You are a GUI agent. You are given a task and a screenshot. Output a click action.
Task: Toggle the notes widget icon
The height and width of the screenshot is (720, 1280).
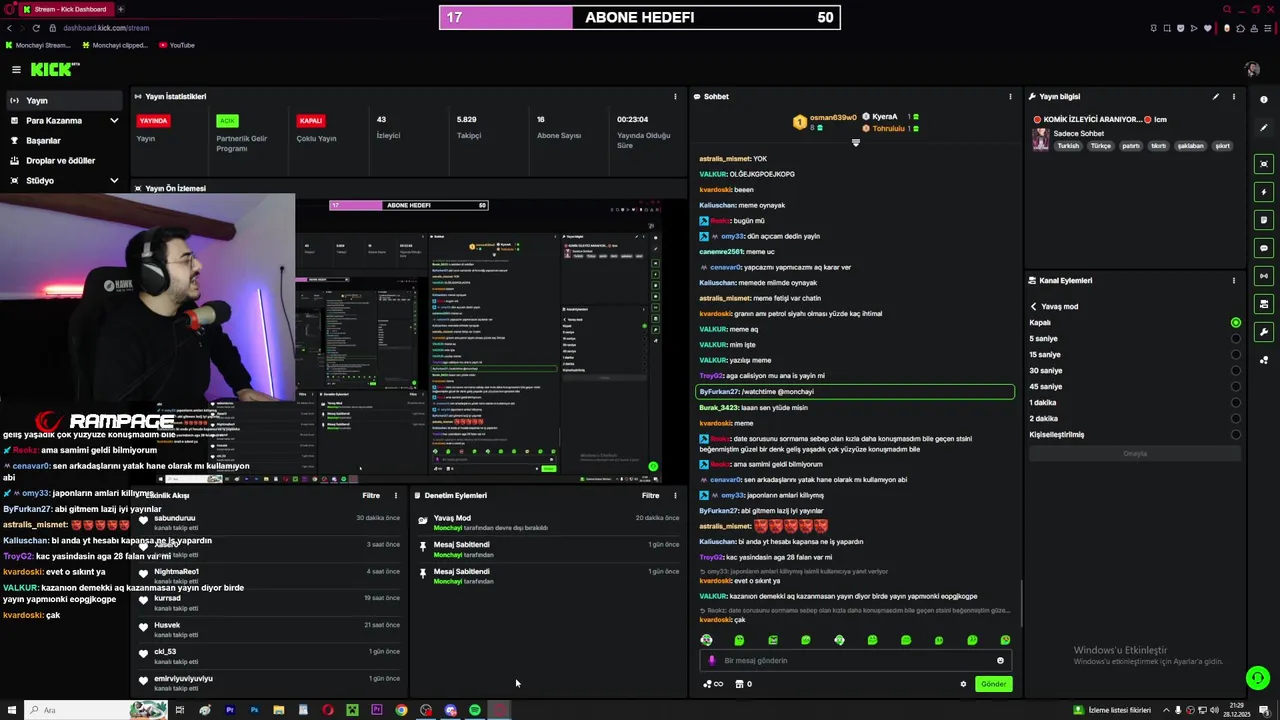coord(1264,220)
